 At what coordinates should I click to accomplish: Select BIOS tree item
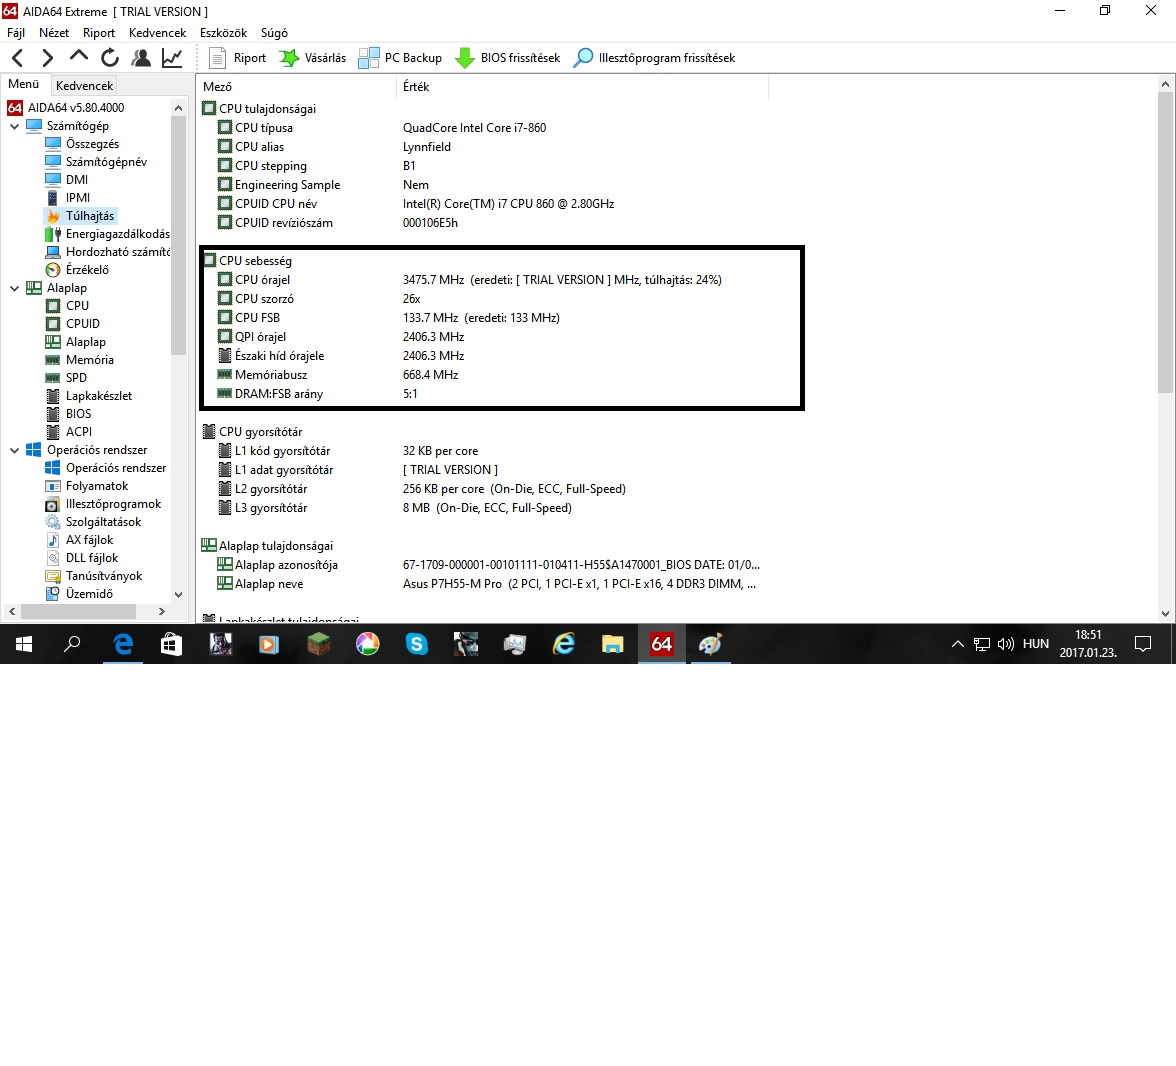(x=78, y=414)
